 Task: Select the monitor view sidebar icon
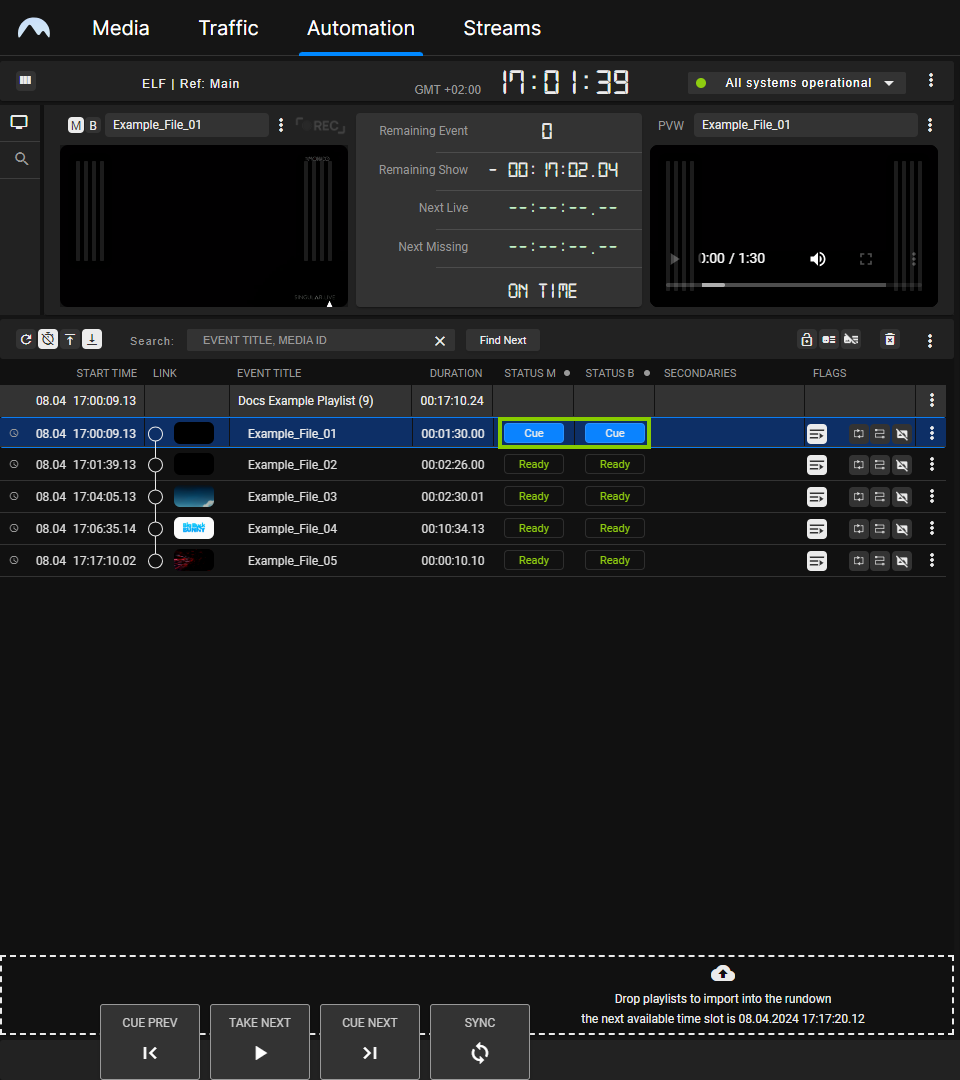(x=20, y=123)
